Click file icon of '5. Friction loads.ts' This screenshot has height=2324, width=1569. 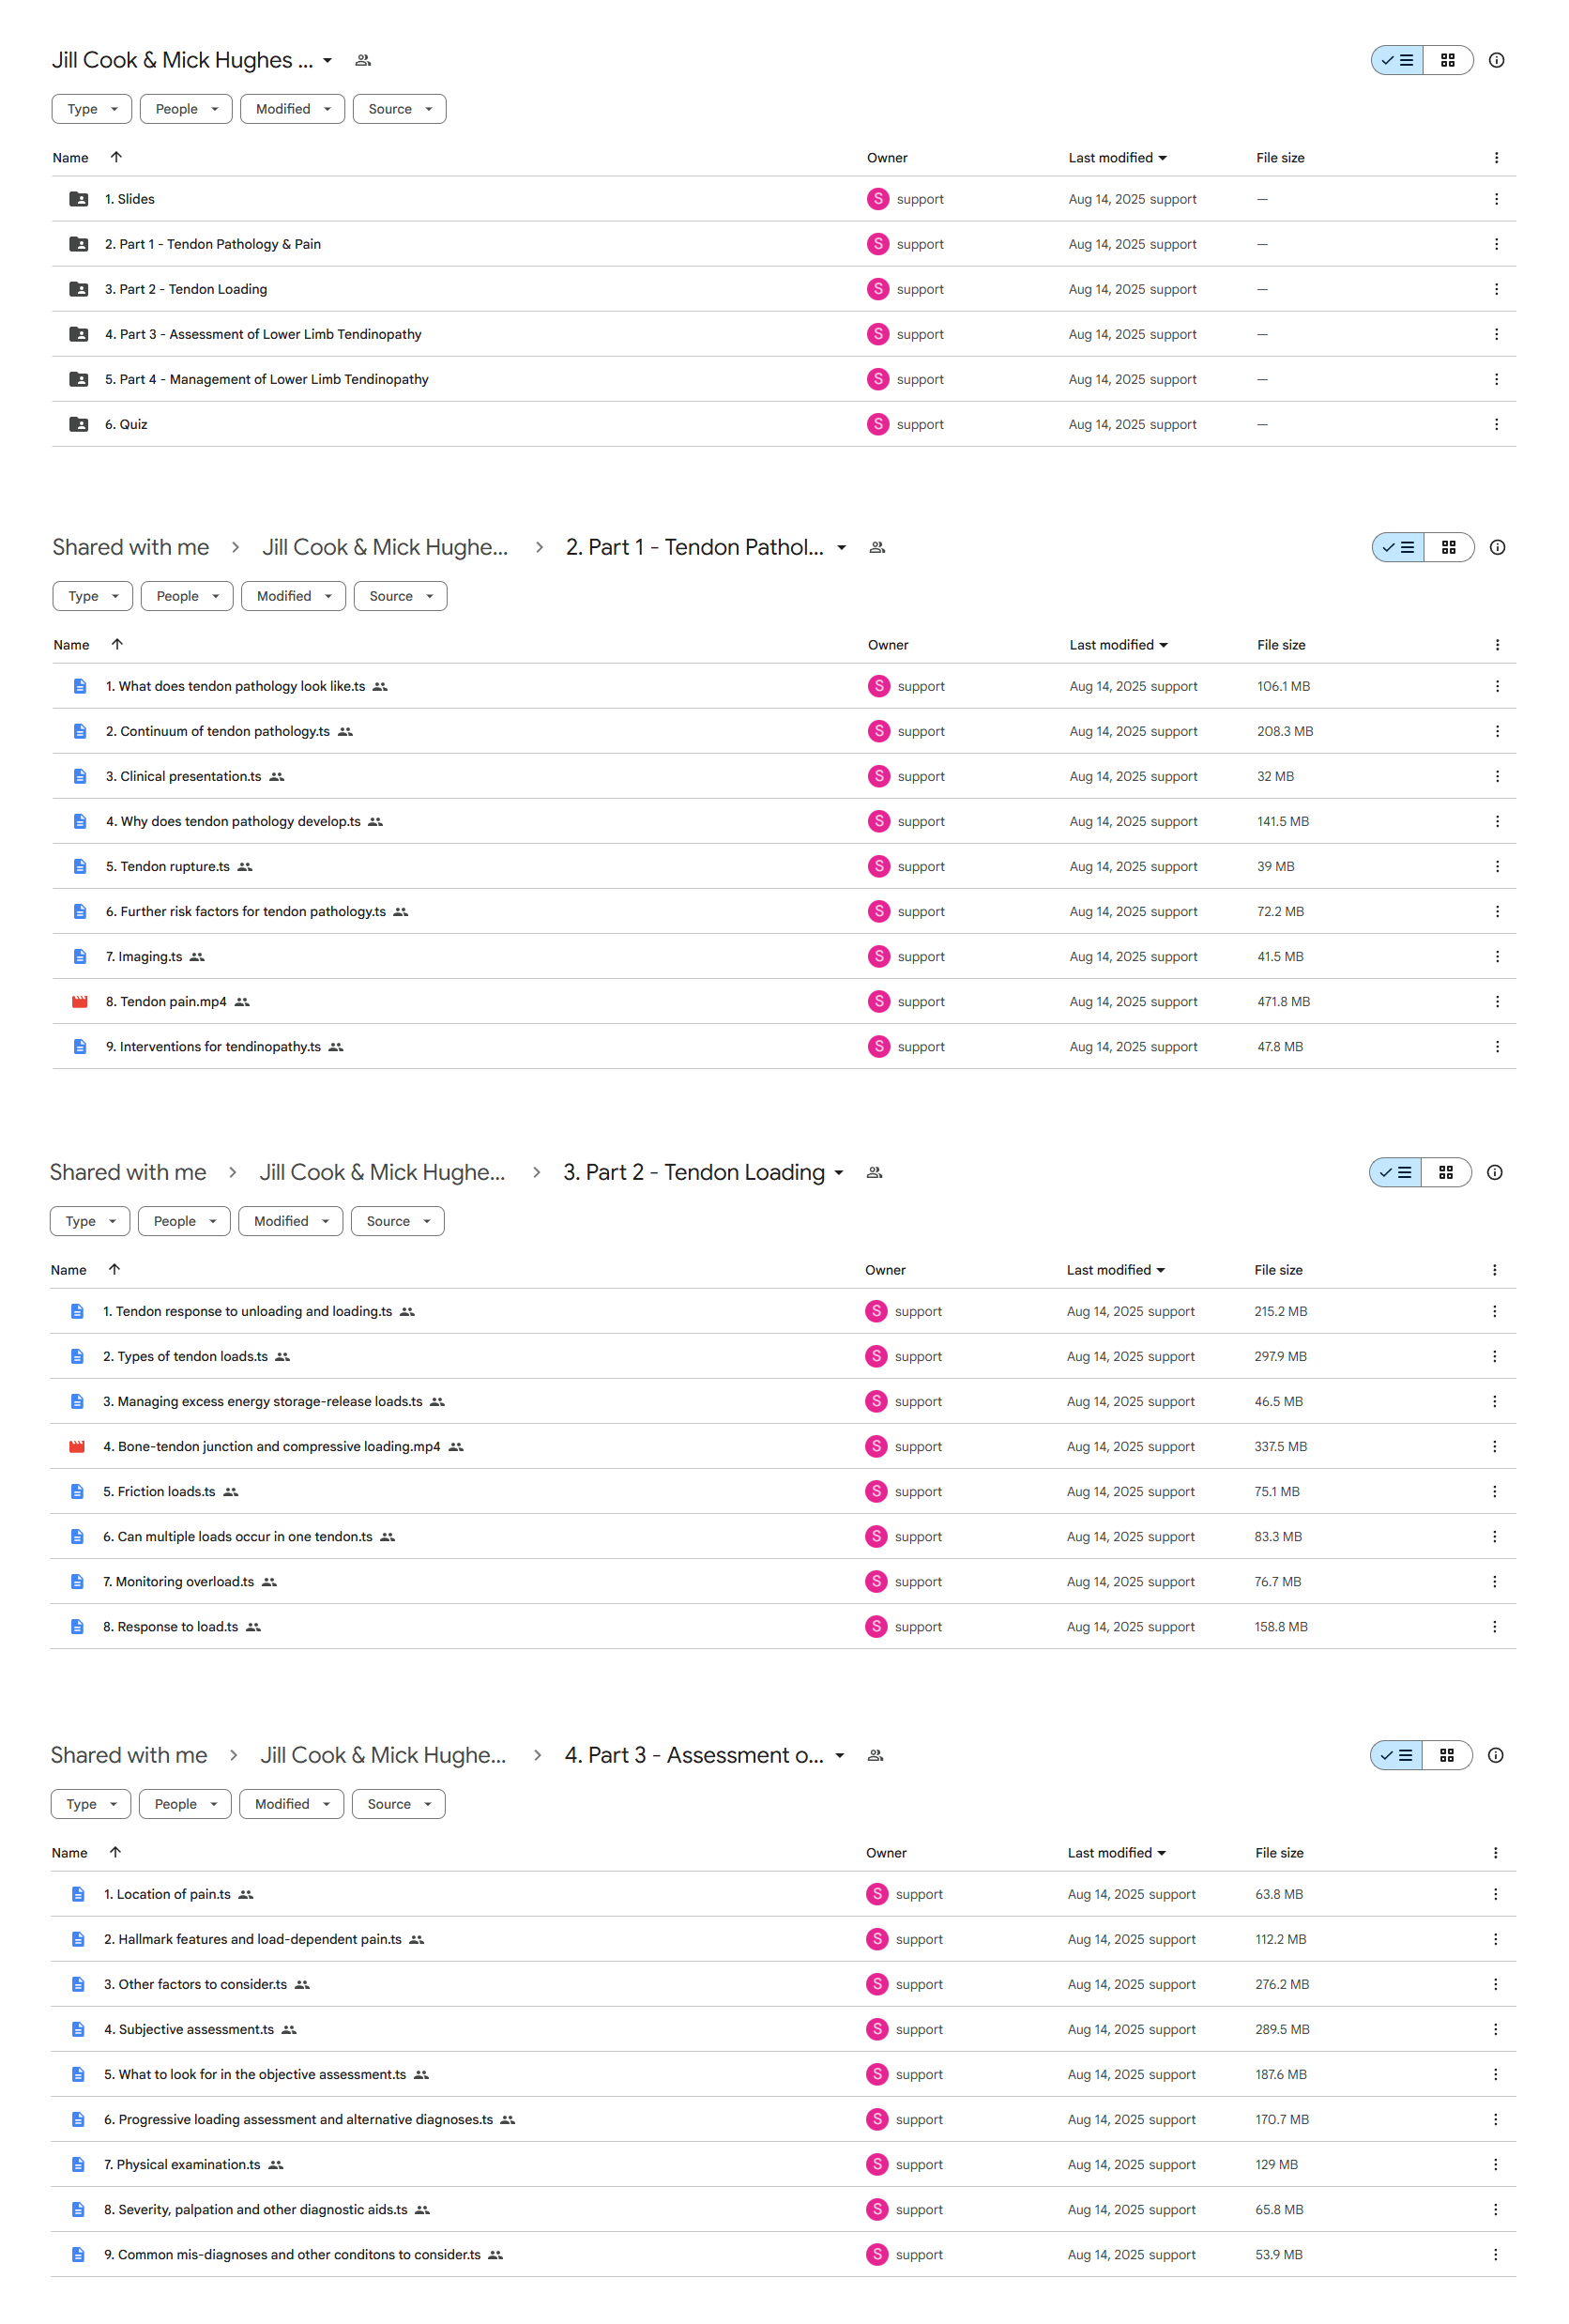tap(77, 1491)
